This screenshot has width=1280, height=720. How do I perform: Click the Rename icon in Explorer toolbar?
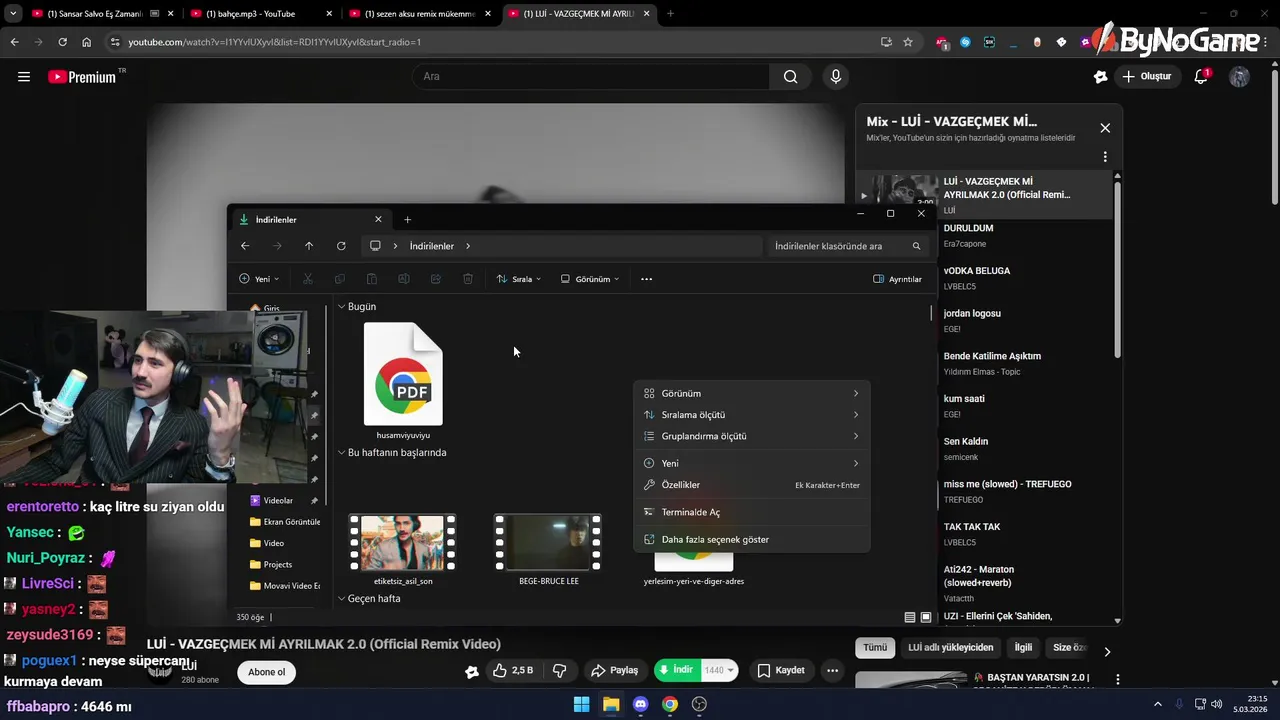coord(404,279)
